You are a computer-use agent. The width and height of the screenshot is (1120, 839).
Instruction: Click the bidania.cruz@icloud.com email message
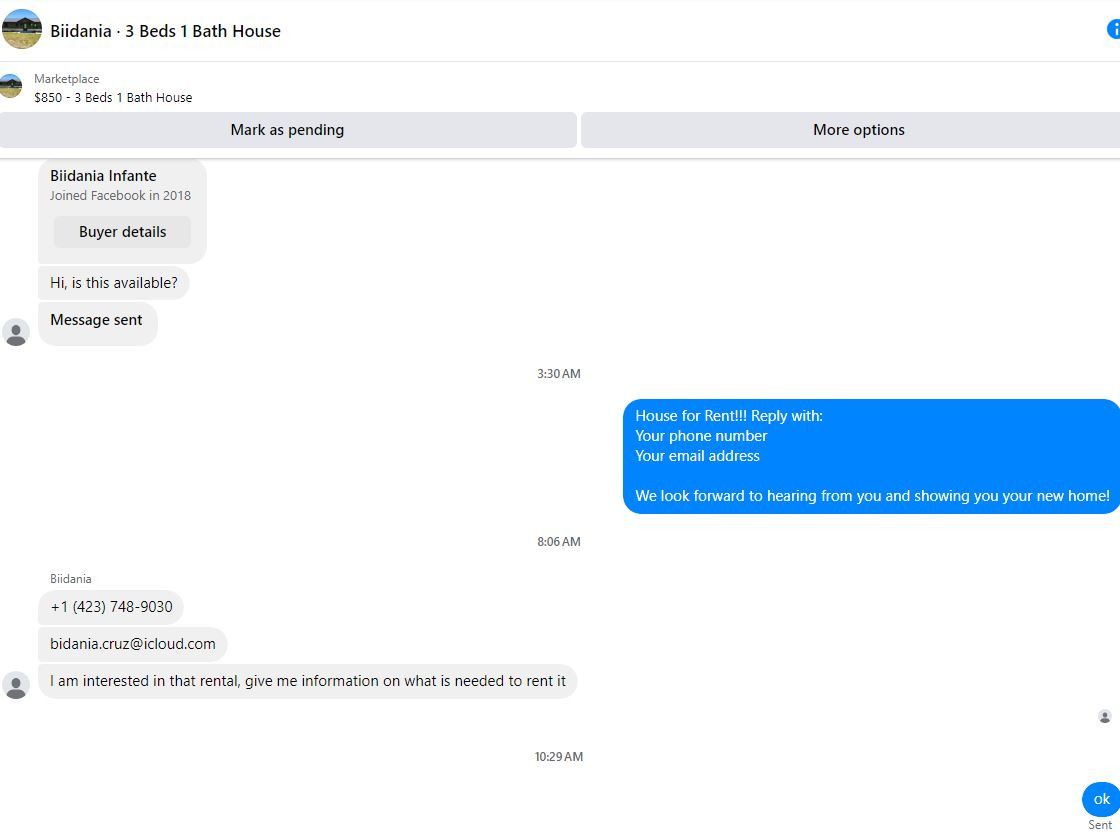click(133, 644)
